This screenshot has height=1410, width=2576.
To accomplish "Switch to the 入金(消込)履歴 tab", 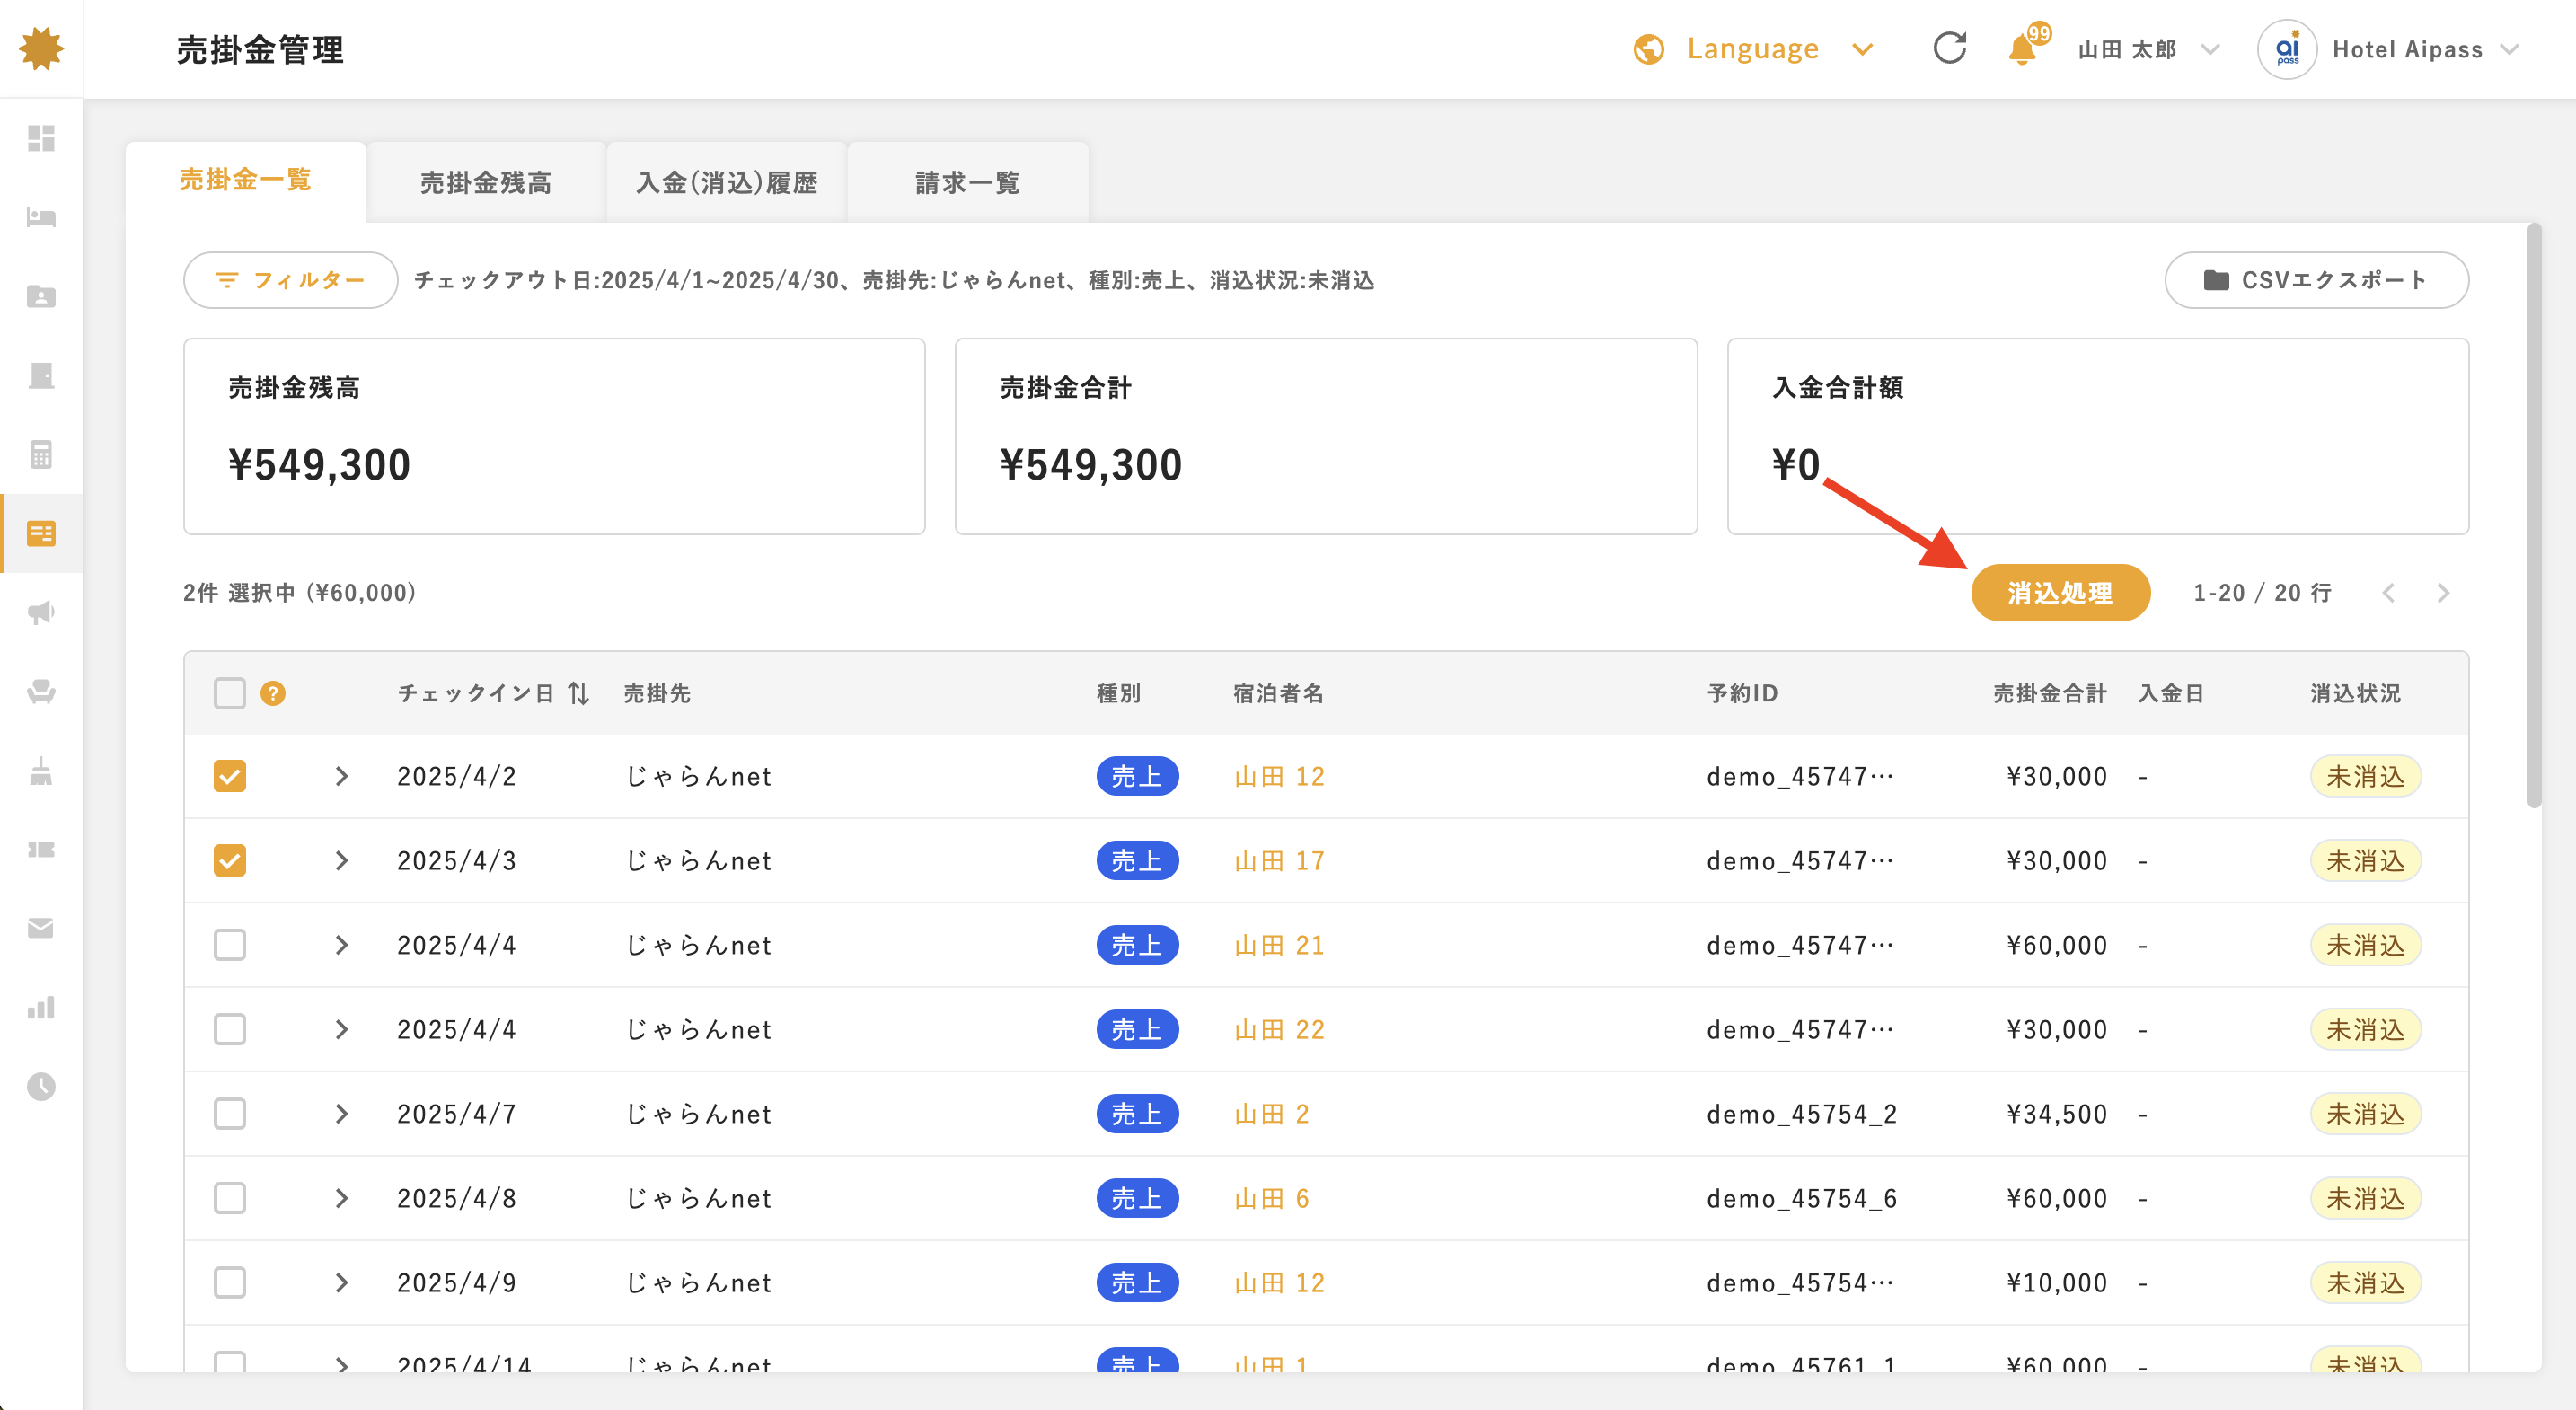I will (x=727, y=183).
